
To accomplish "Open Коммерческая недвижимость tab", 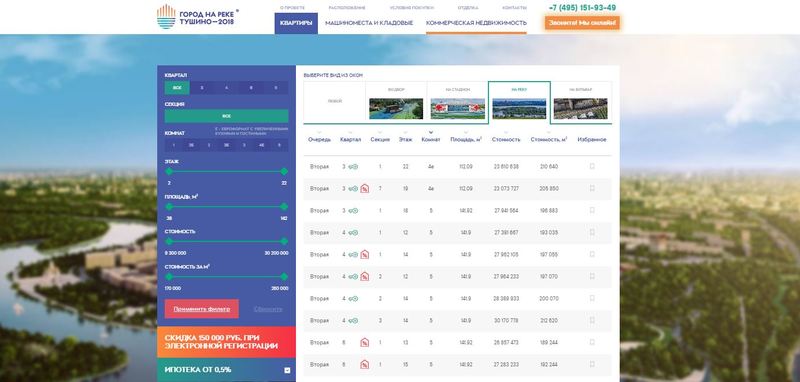I will [476, 23].
